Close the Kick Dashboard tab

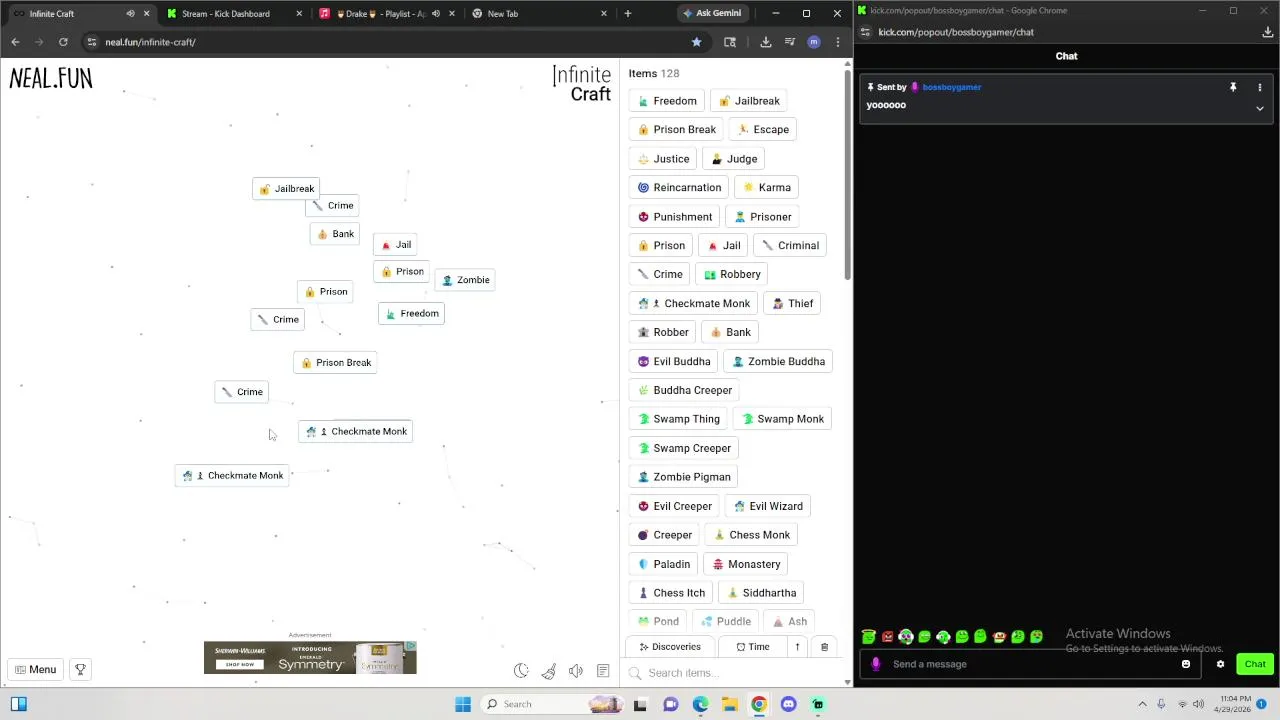click(x=299, y=14)
